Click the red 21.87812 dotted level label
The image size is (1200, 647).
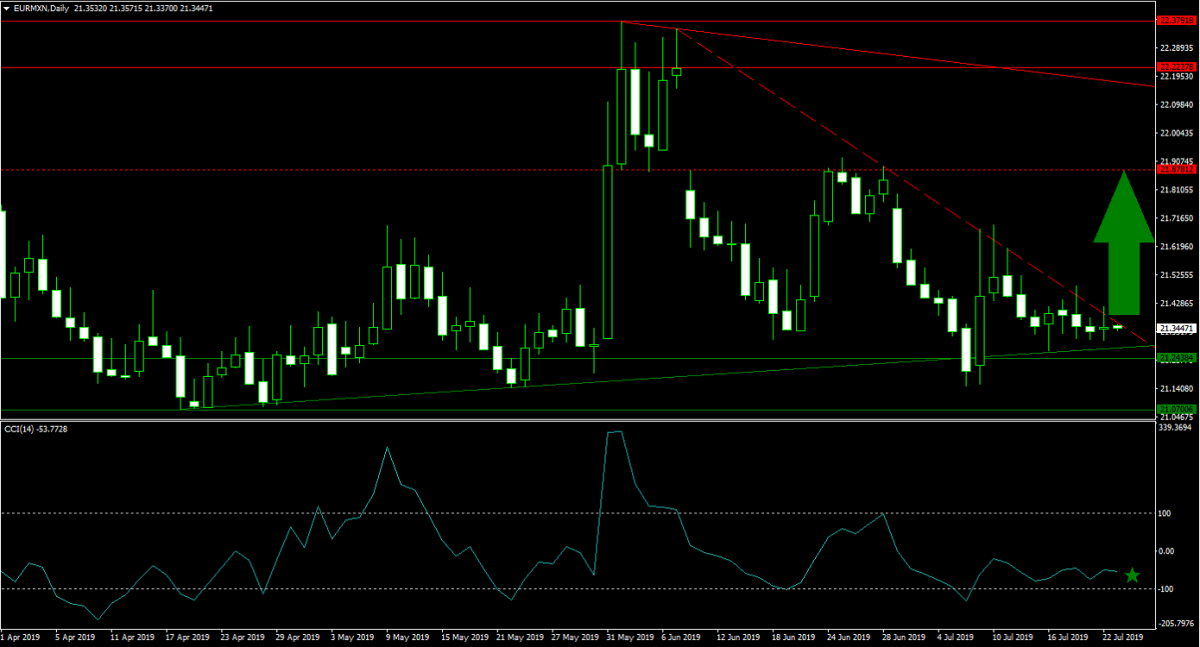pyautogui.click(x=1176, y=170)
